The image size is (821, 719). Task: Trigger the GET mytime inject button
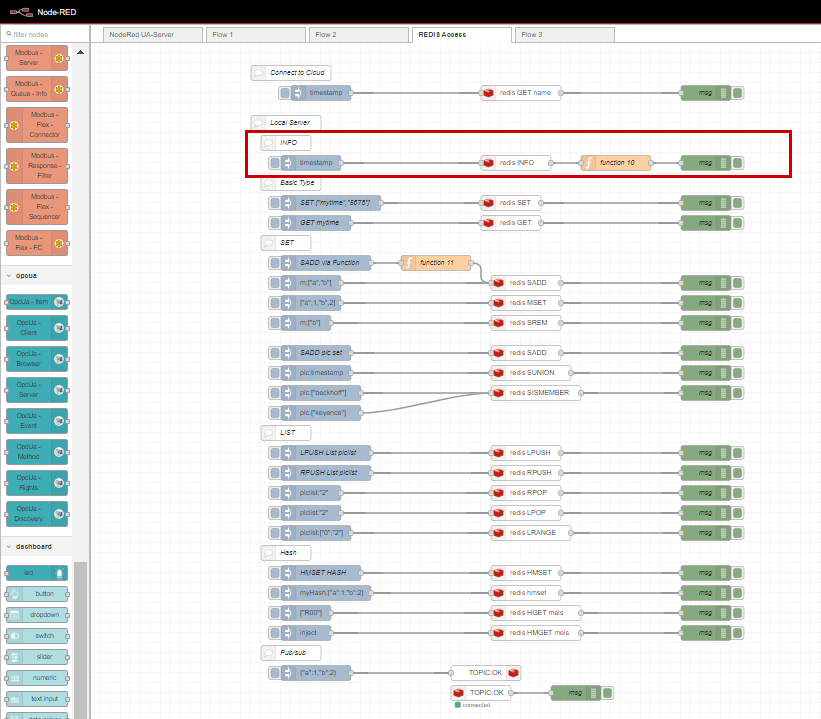274,223
